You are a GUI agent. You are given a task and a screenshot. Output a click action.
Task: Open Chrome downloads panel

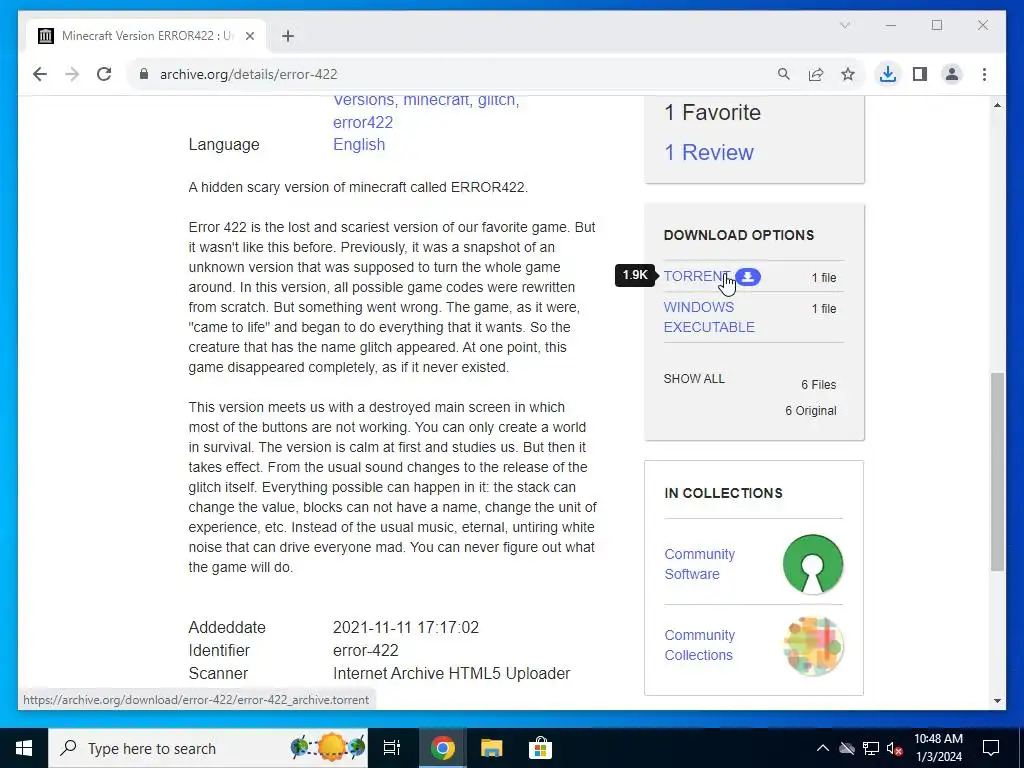coord(888,74)
